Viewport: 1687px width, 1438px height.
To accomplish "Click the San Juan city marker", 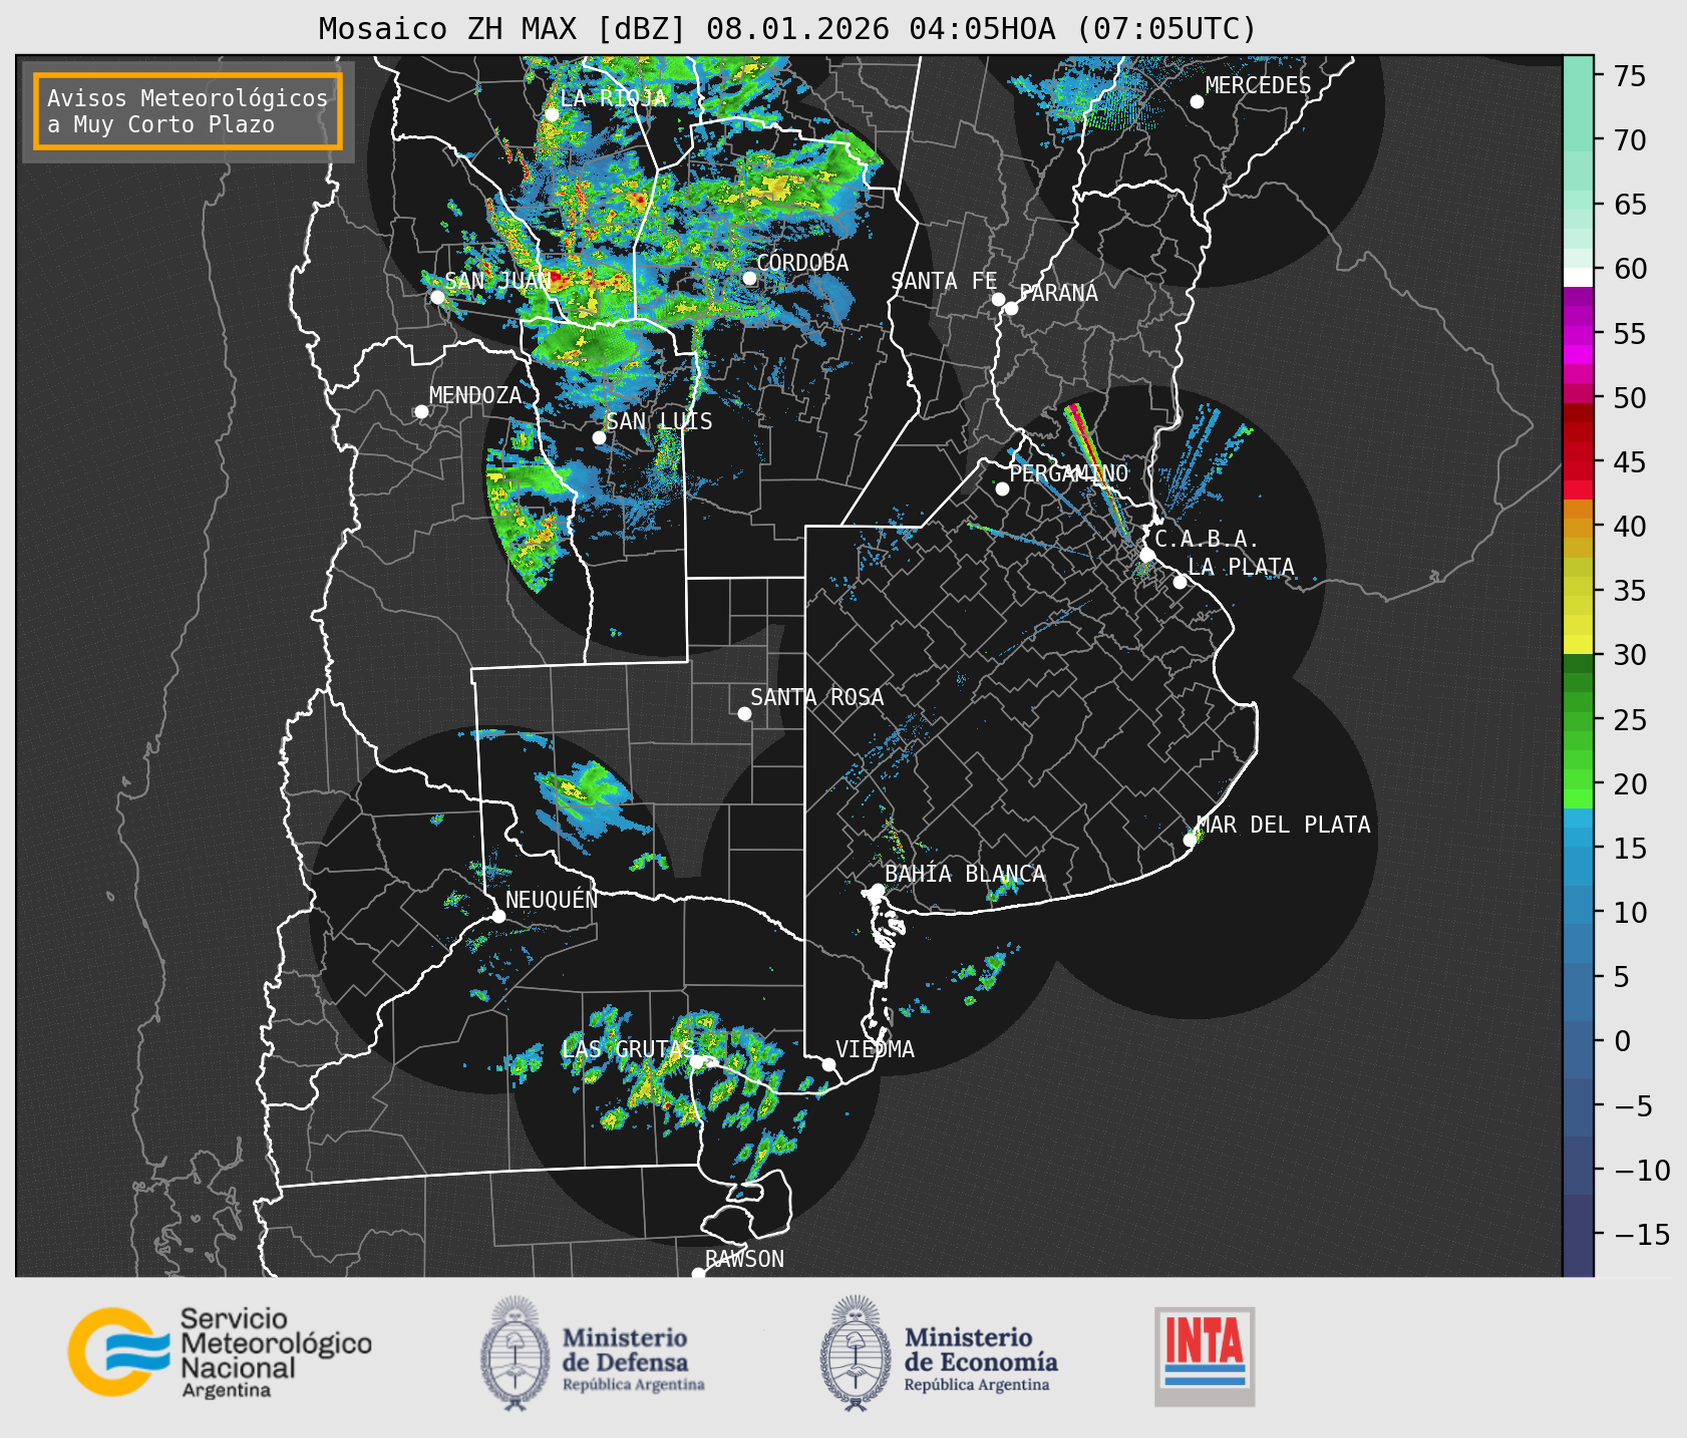I will coord(437,297).
